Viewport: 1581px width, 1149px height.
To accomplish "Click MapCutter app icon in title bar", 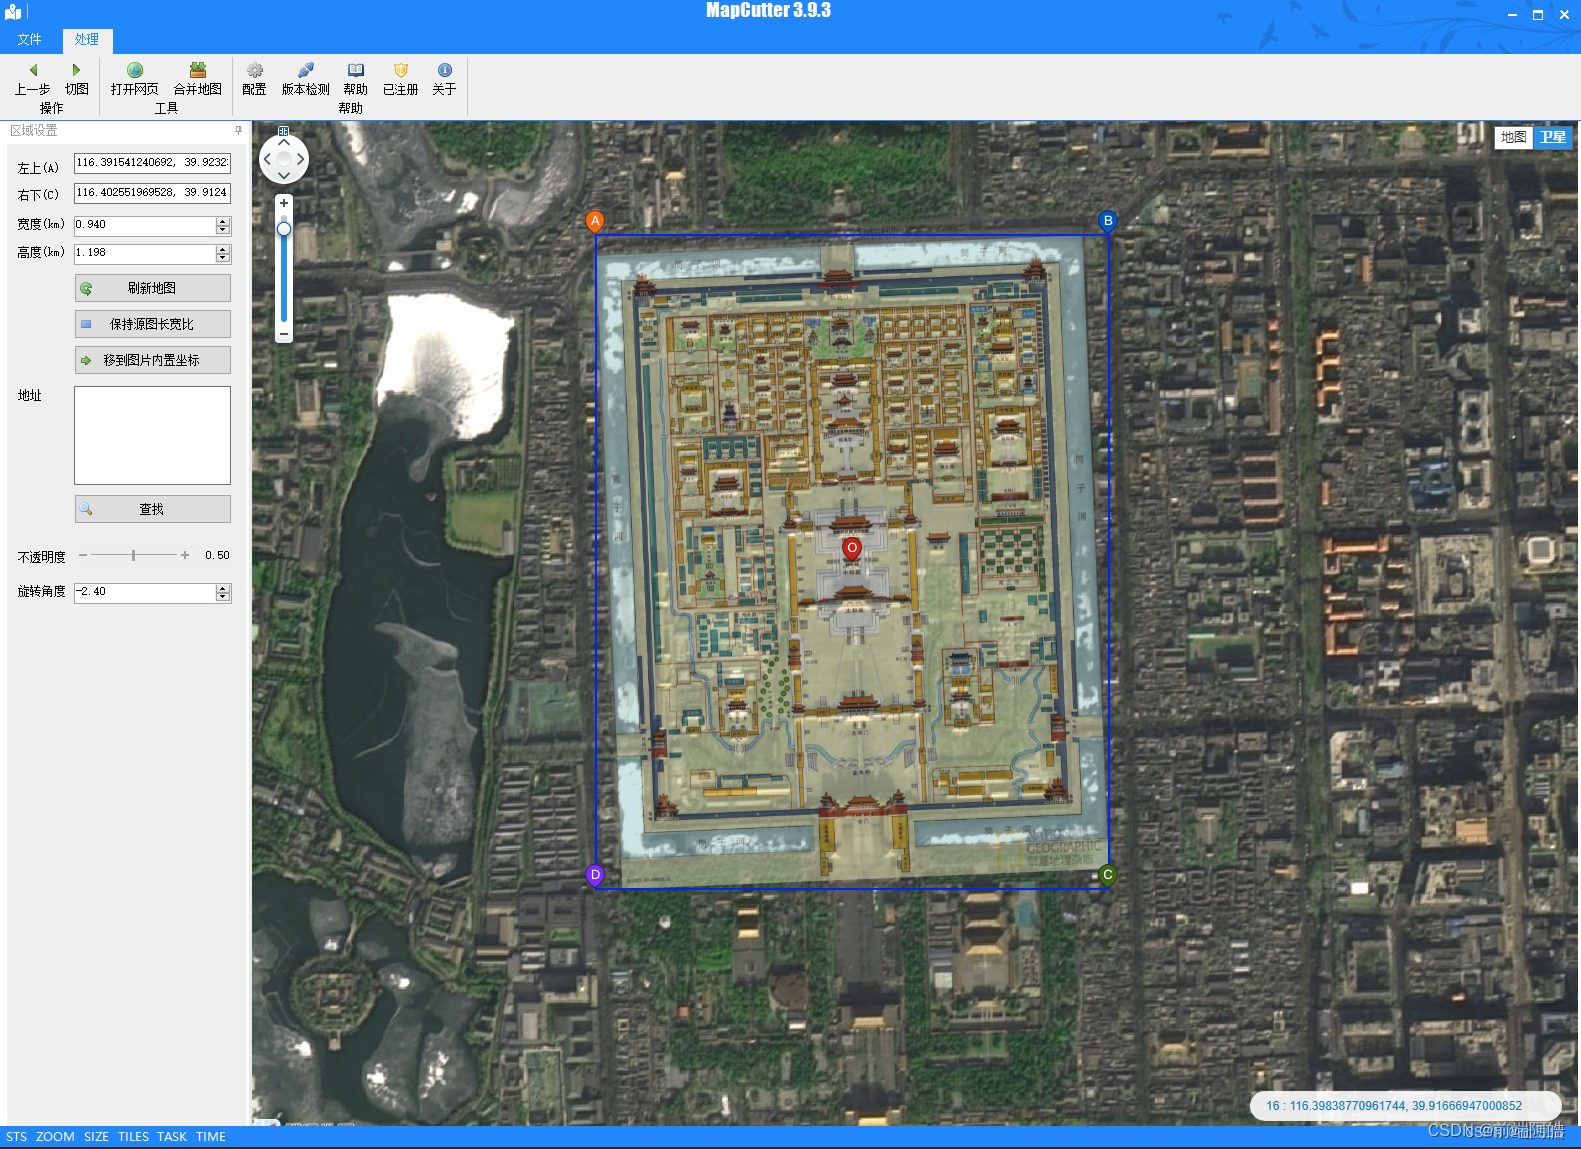I will click(13, 12).
